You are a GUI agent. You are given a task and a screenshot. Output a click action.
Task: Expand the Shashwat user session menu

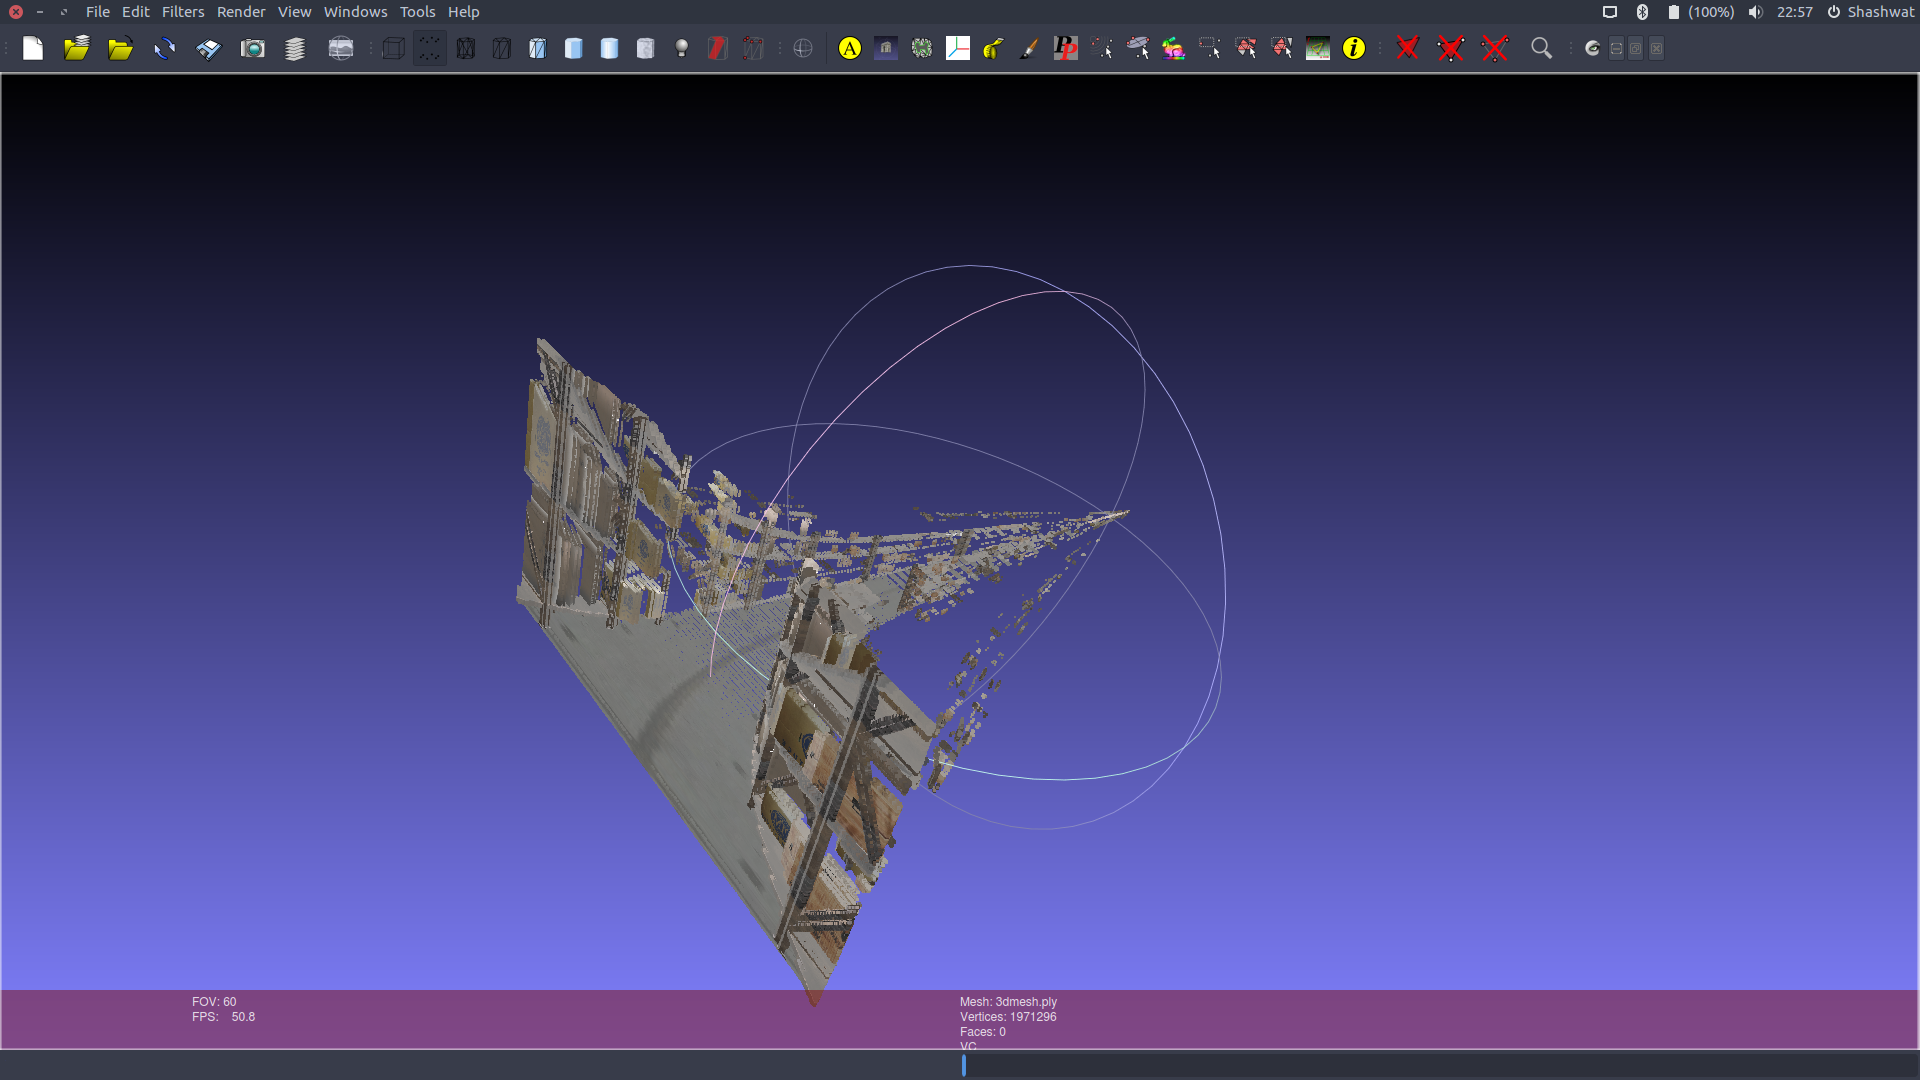click(x=1871, y=12)
